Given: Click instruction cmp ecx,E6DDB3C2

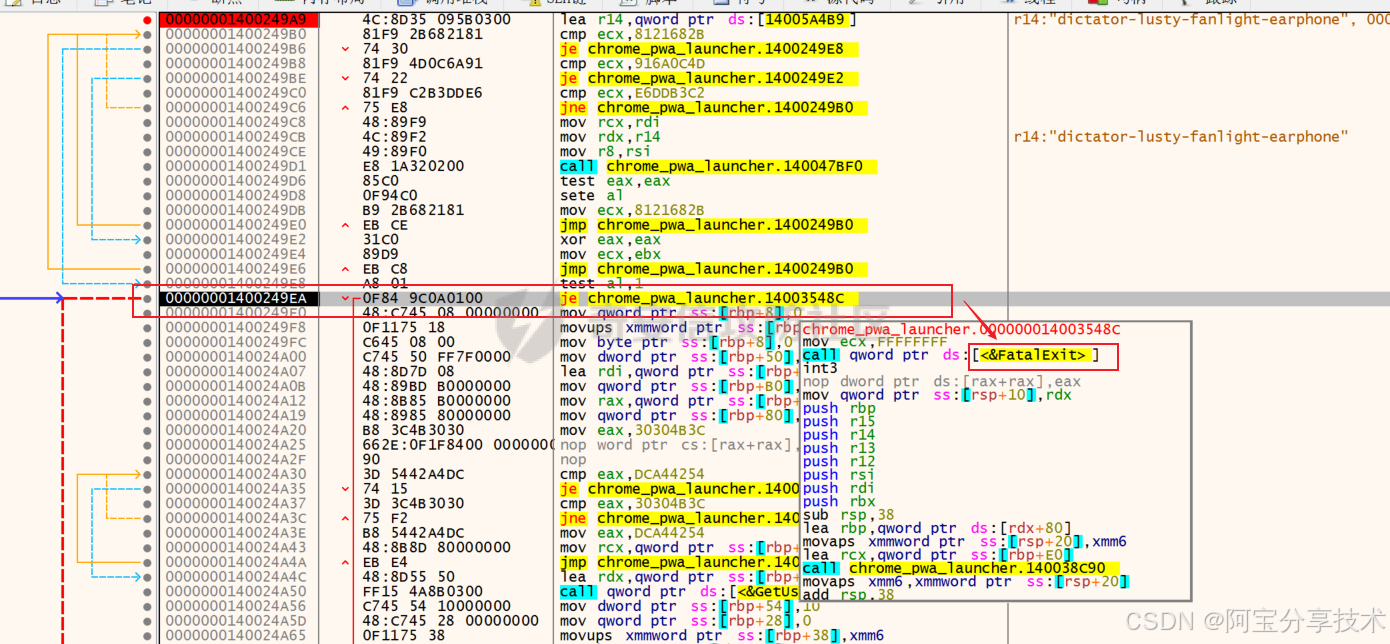Looking at the screenshot, I should point(632,92).
